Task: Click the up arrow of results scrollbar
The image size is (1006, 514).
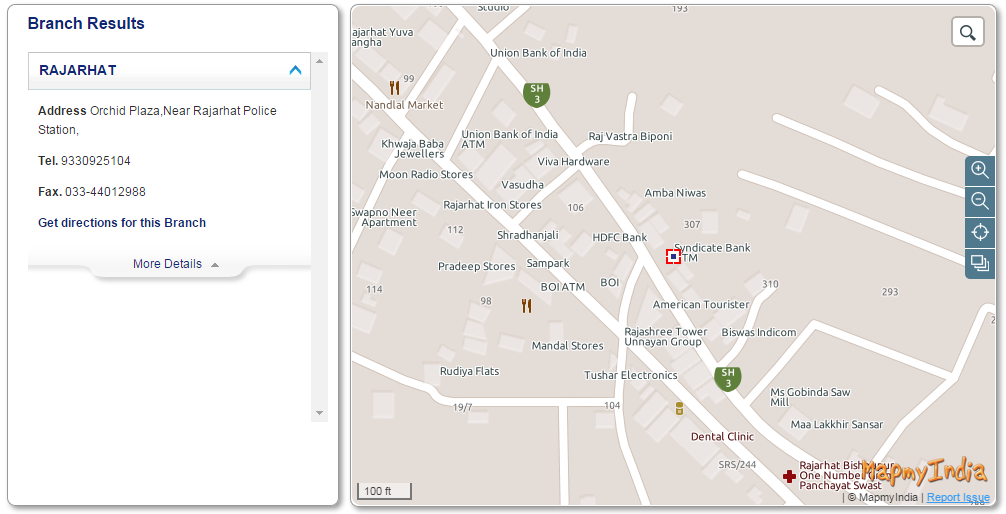Action: coord(320,61)
